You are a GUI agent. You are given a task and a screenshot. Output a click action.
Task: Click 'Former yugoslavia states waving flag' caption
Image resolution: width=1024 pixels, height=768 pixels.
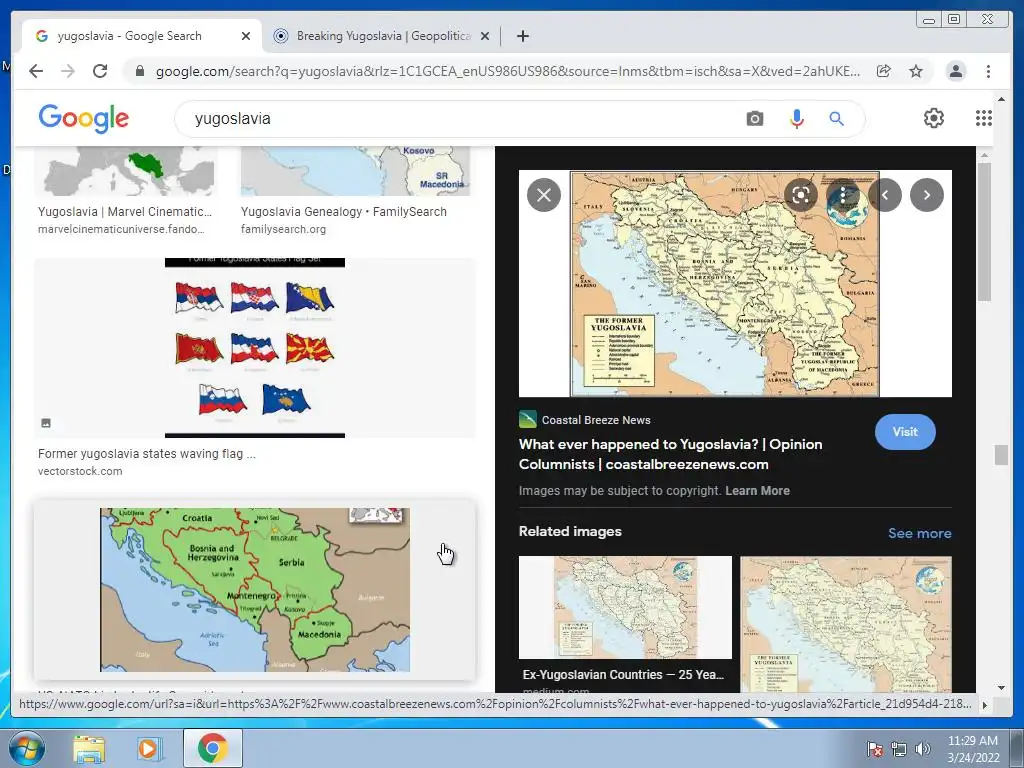pyautogui.click(x=146, y=453)
